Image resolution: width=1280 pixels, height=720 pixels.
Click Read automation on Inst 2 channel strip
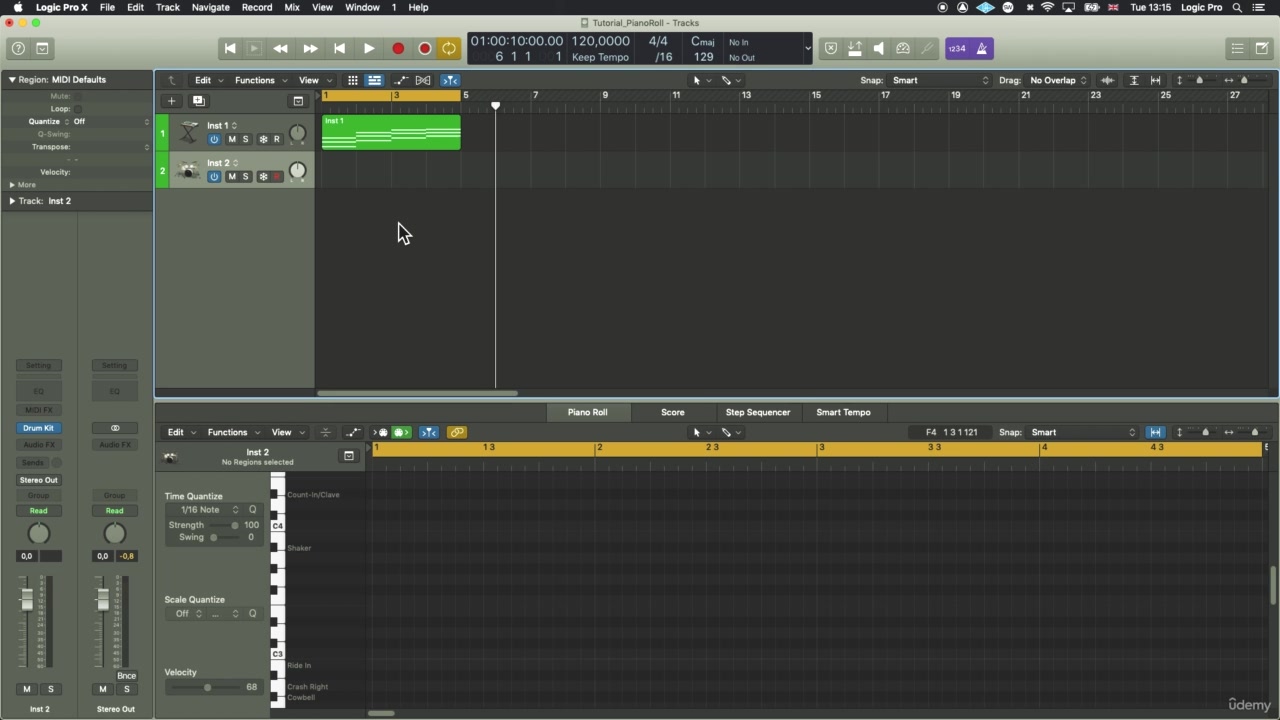(38, 511)
